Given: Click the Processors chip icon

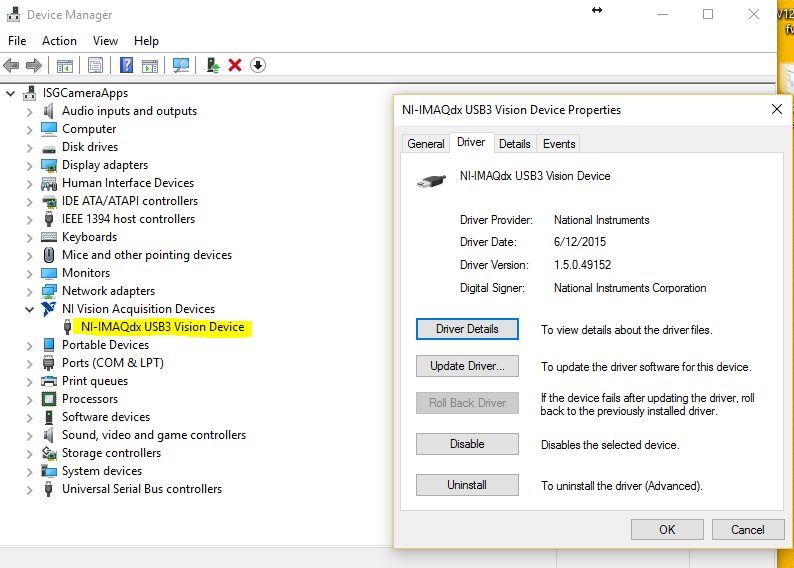Looking at the screenshot, I should (x=49, y=399).
